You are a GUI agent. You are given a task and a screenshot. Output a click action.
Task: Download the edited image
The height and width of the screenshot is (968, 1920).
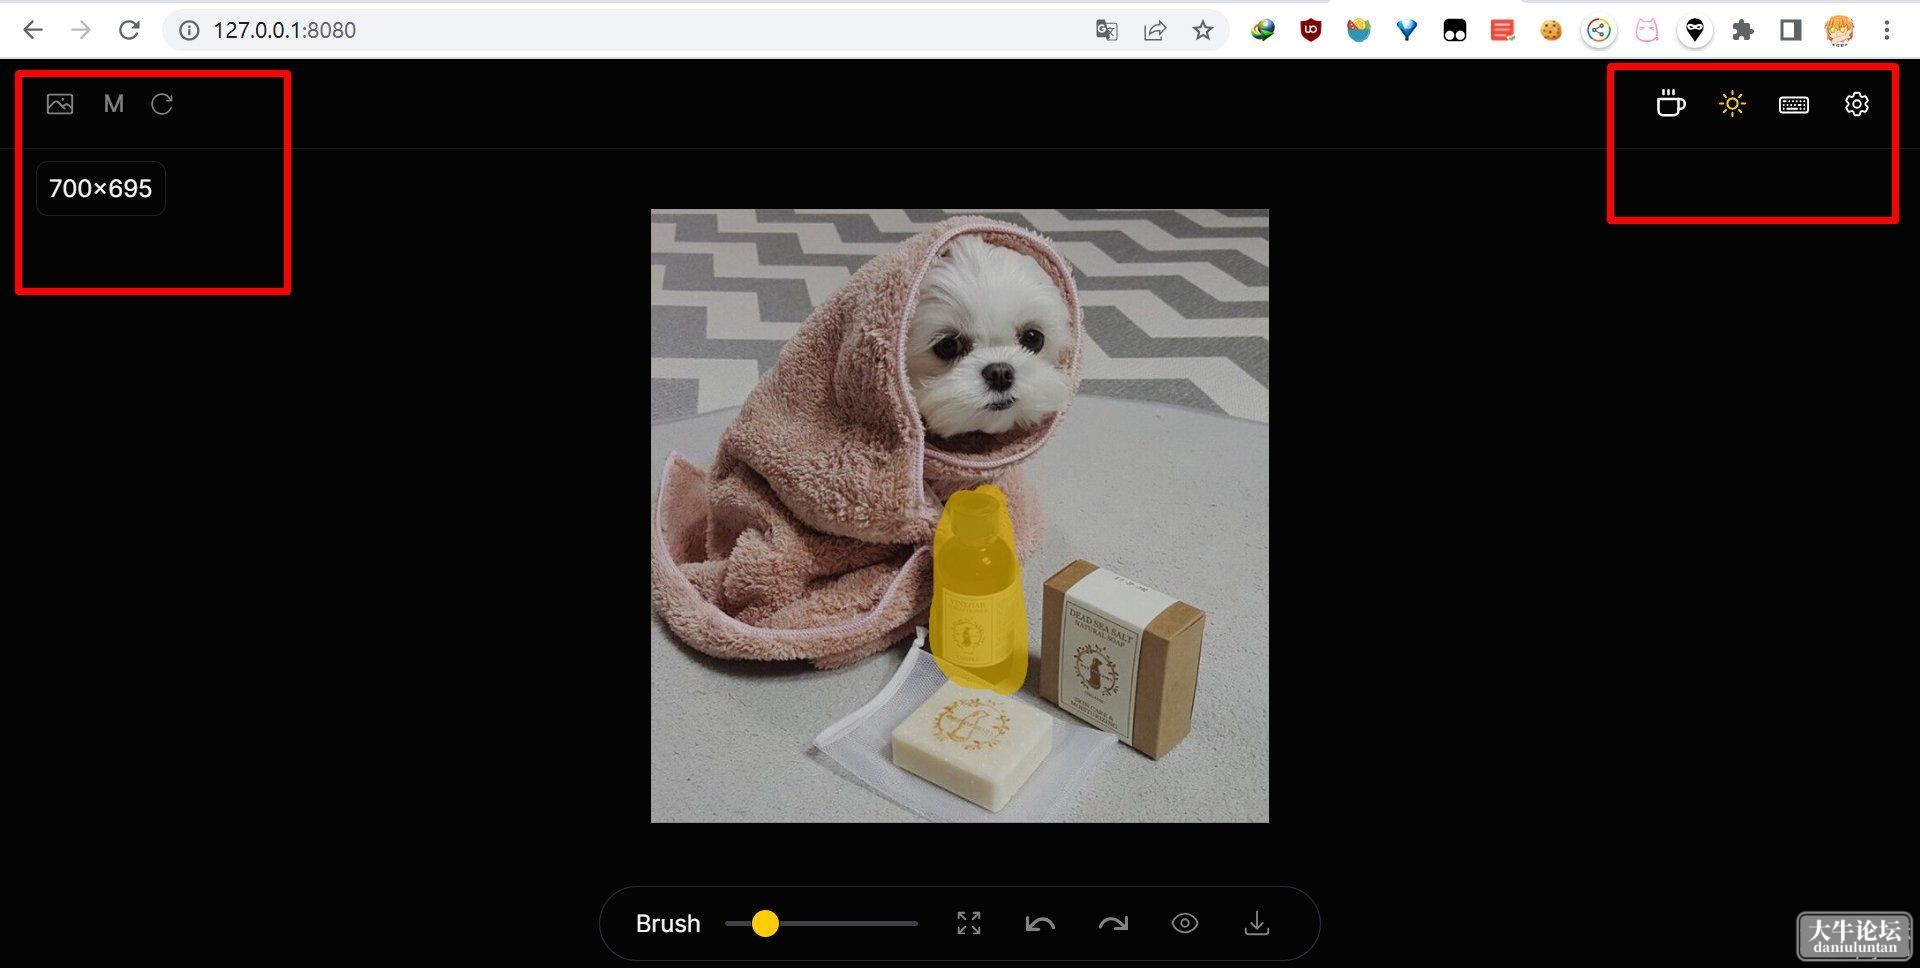coord(1257,923)
